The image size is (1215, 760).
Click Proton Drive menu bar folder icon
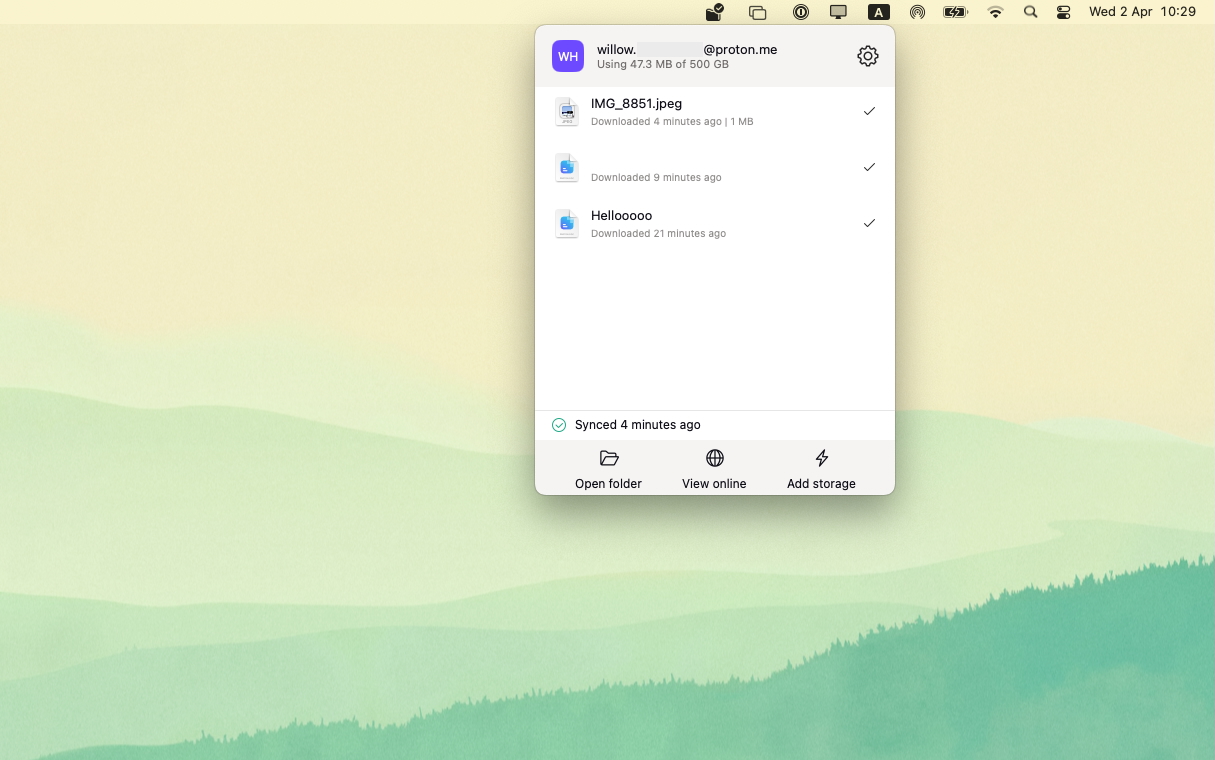point(714,12)
